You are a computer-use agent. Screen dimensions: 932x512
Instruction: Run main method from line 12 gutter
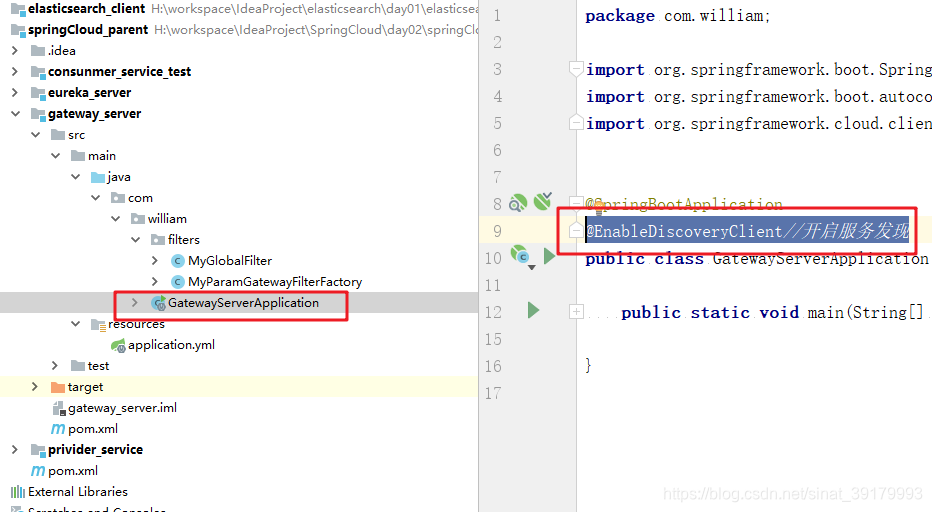click(x=533, y=310)
